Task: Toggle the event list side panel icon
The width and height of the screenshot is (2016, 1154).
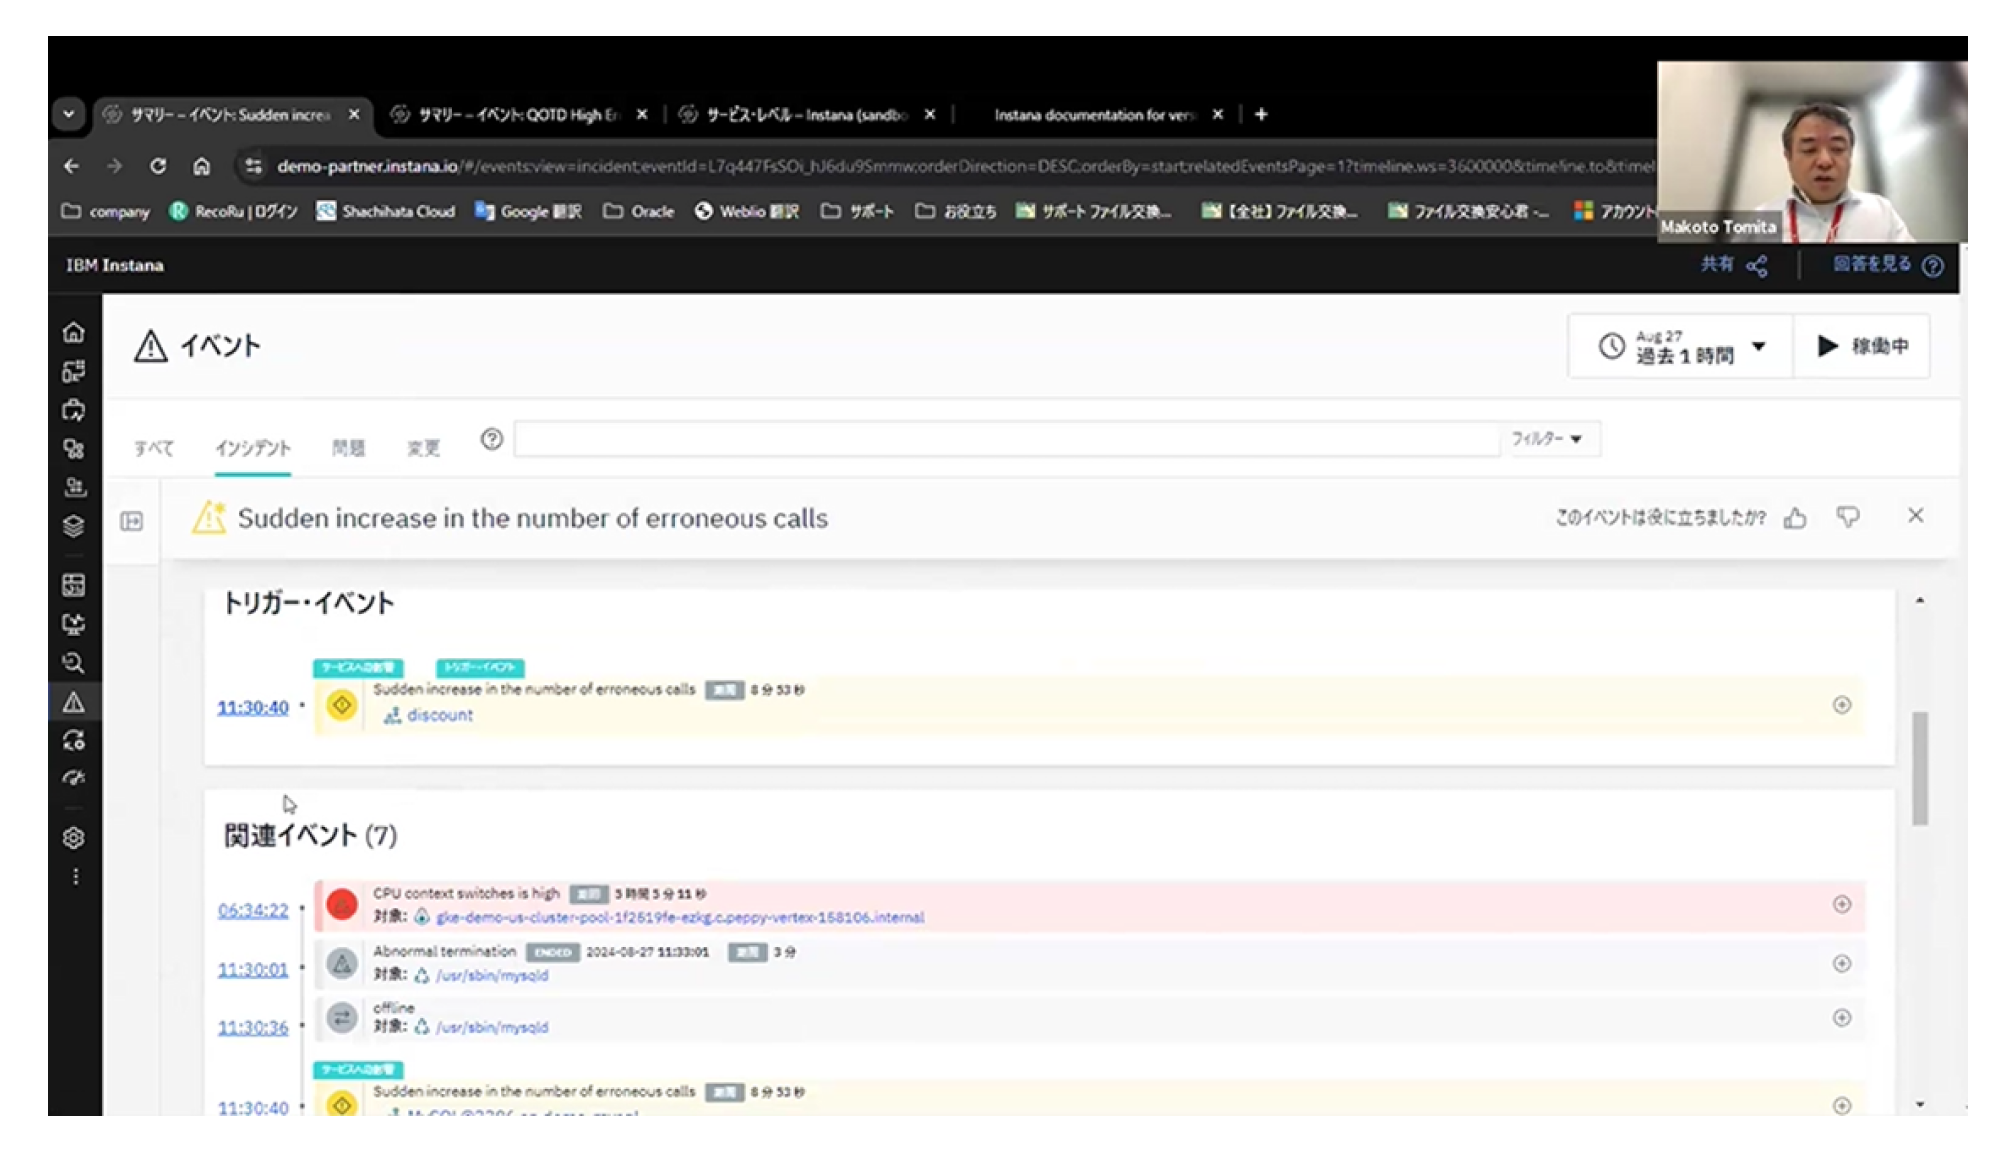Action: pos(132,521)
